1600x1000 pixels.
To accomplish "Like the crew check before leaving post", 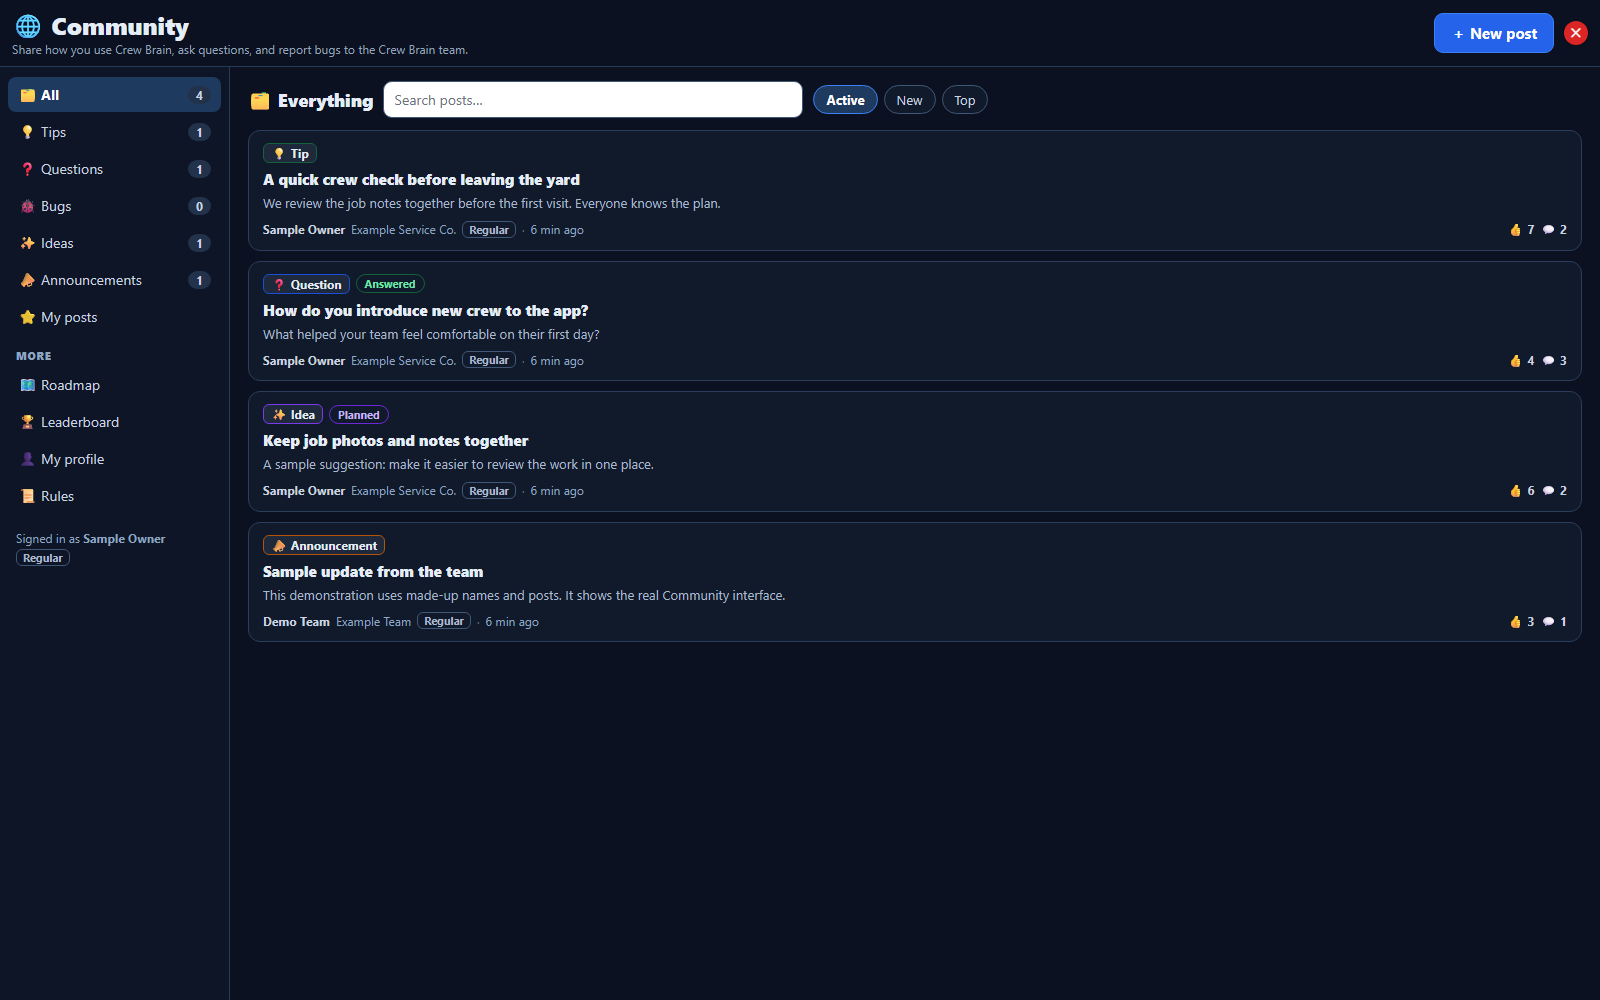I will [1522, 230].
